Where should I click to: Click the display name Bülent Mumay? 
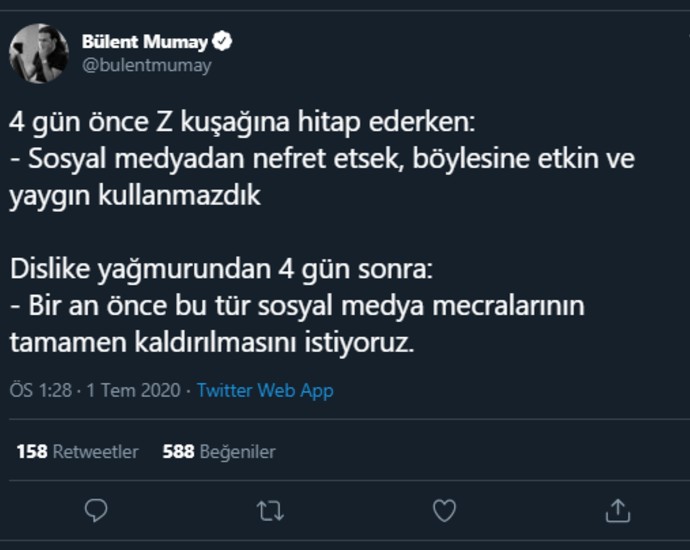click(x=144, y=42)
